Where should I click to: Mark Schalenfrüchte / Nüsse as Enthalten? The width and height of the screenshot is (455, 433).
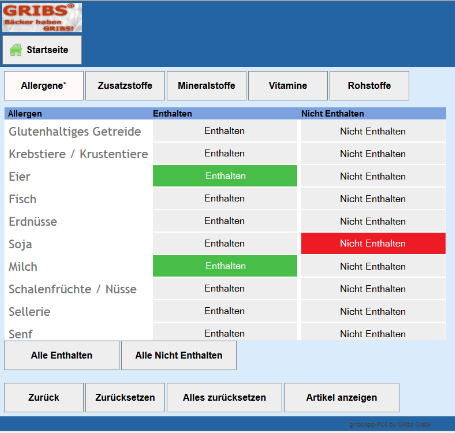(225, 288)
